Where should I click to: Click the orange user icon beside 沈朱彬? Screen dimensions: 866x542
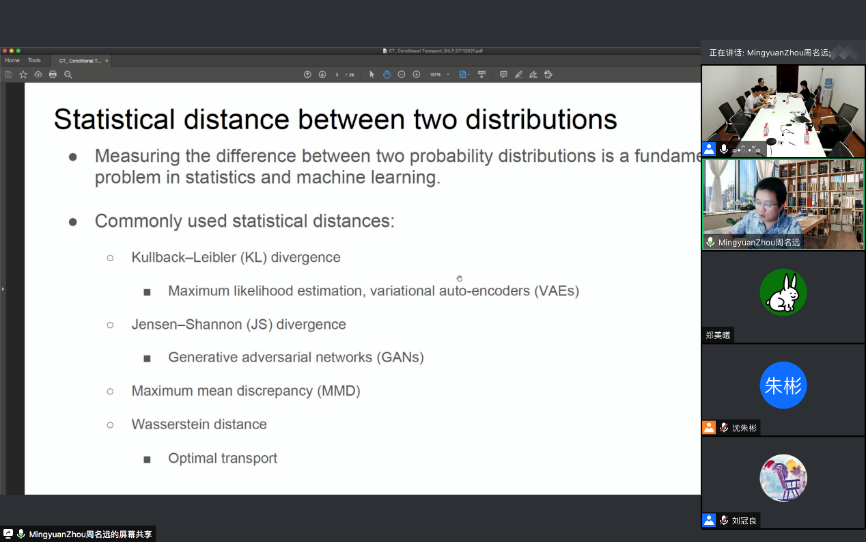[x=709, y=428]
